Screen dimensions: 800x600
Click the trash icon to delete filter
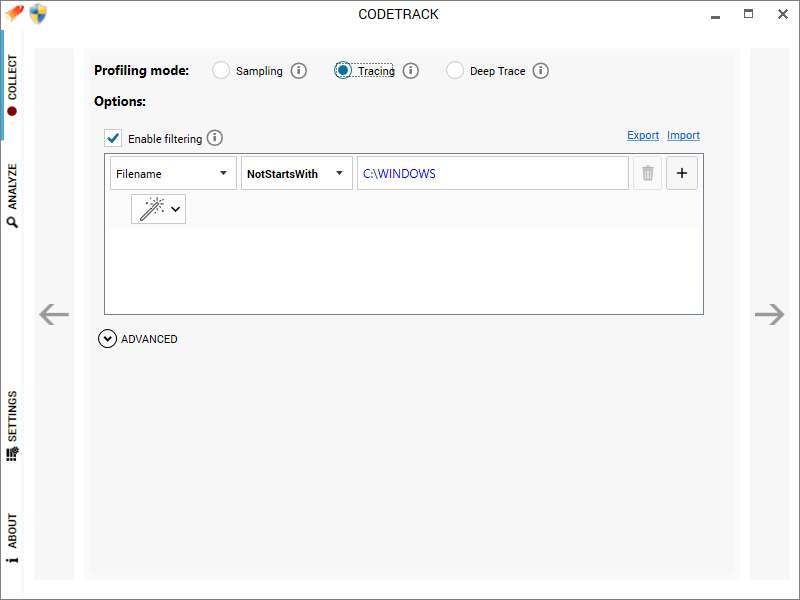pyautogui.click(x=647, y=173)
